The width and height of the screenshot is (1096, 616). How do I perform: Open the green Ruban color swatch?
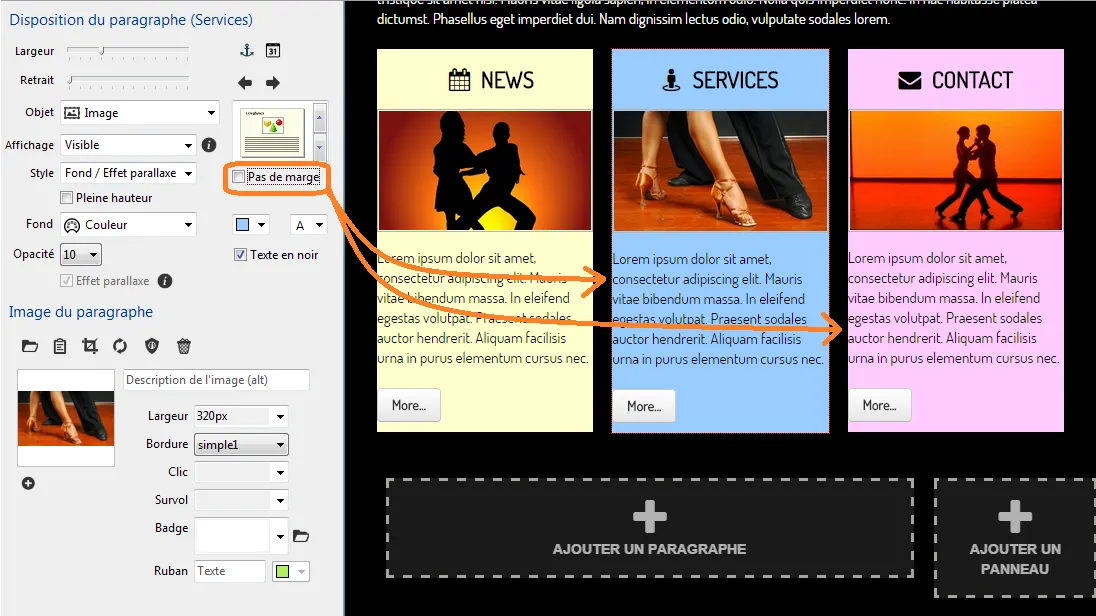coord(290,571)
